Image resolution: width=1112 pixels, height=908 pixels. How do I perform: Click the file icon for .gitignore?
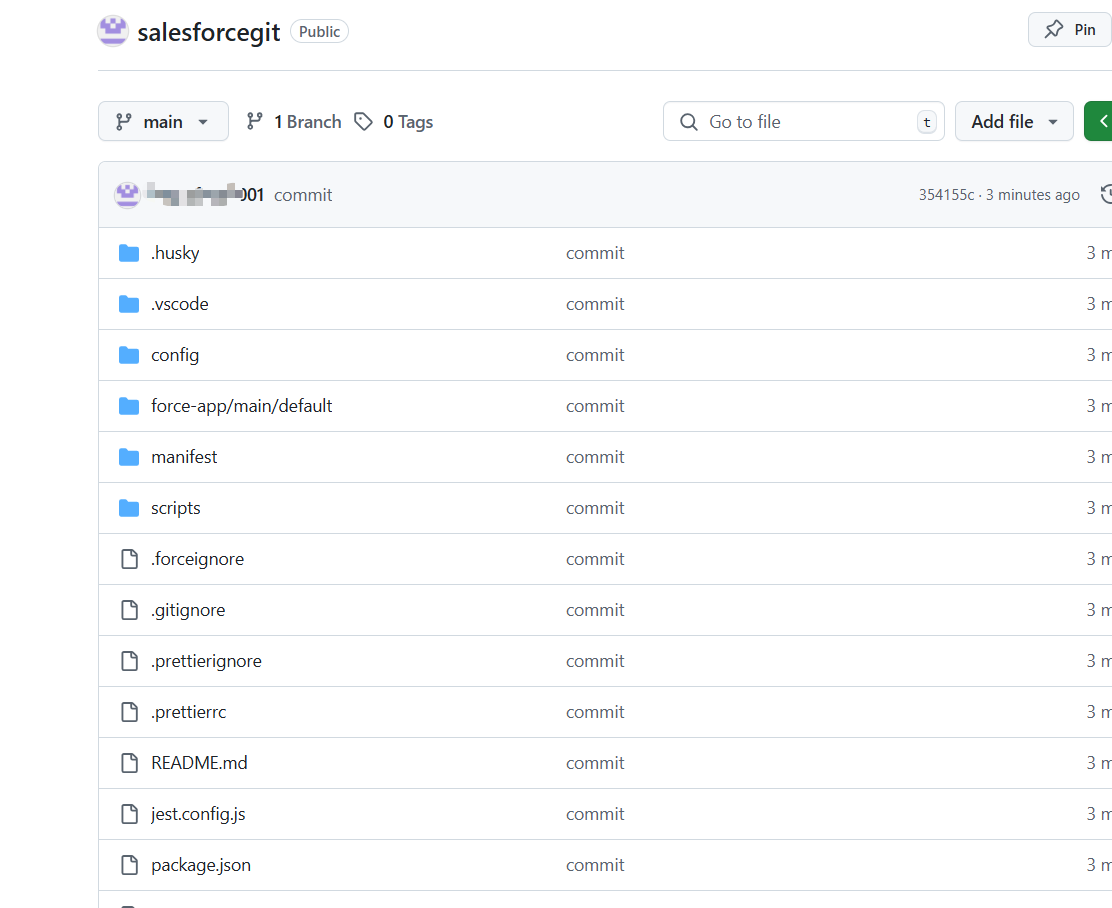click(129, 610)
